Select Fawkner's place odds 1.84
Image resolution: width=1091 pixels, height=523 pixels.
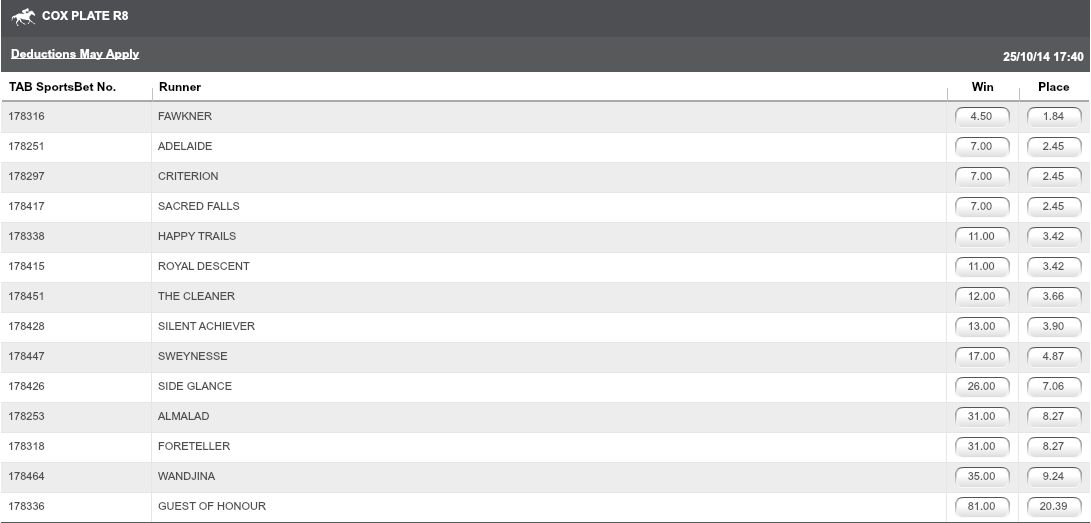1053,116
